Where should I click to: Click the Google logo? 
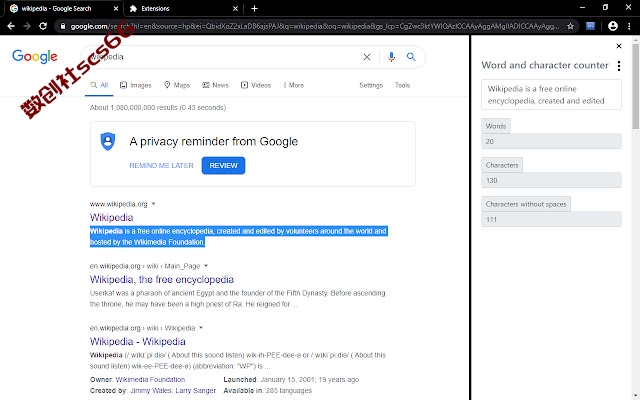coord(35,56)
